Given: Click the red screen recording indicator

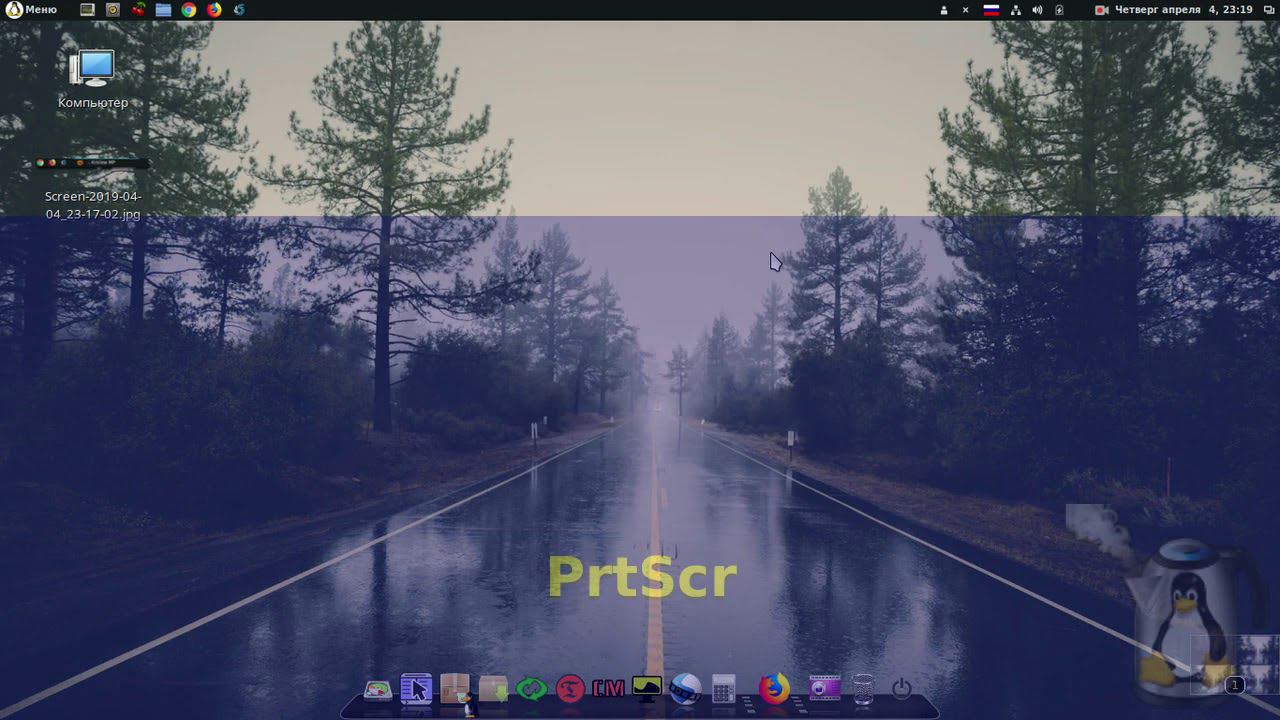Looking at the screenshot, I should (1102, 10).
